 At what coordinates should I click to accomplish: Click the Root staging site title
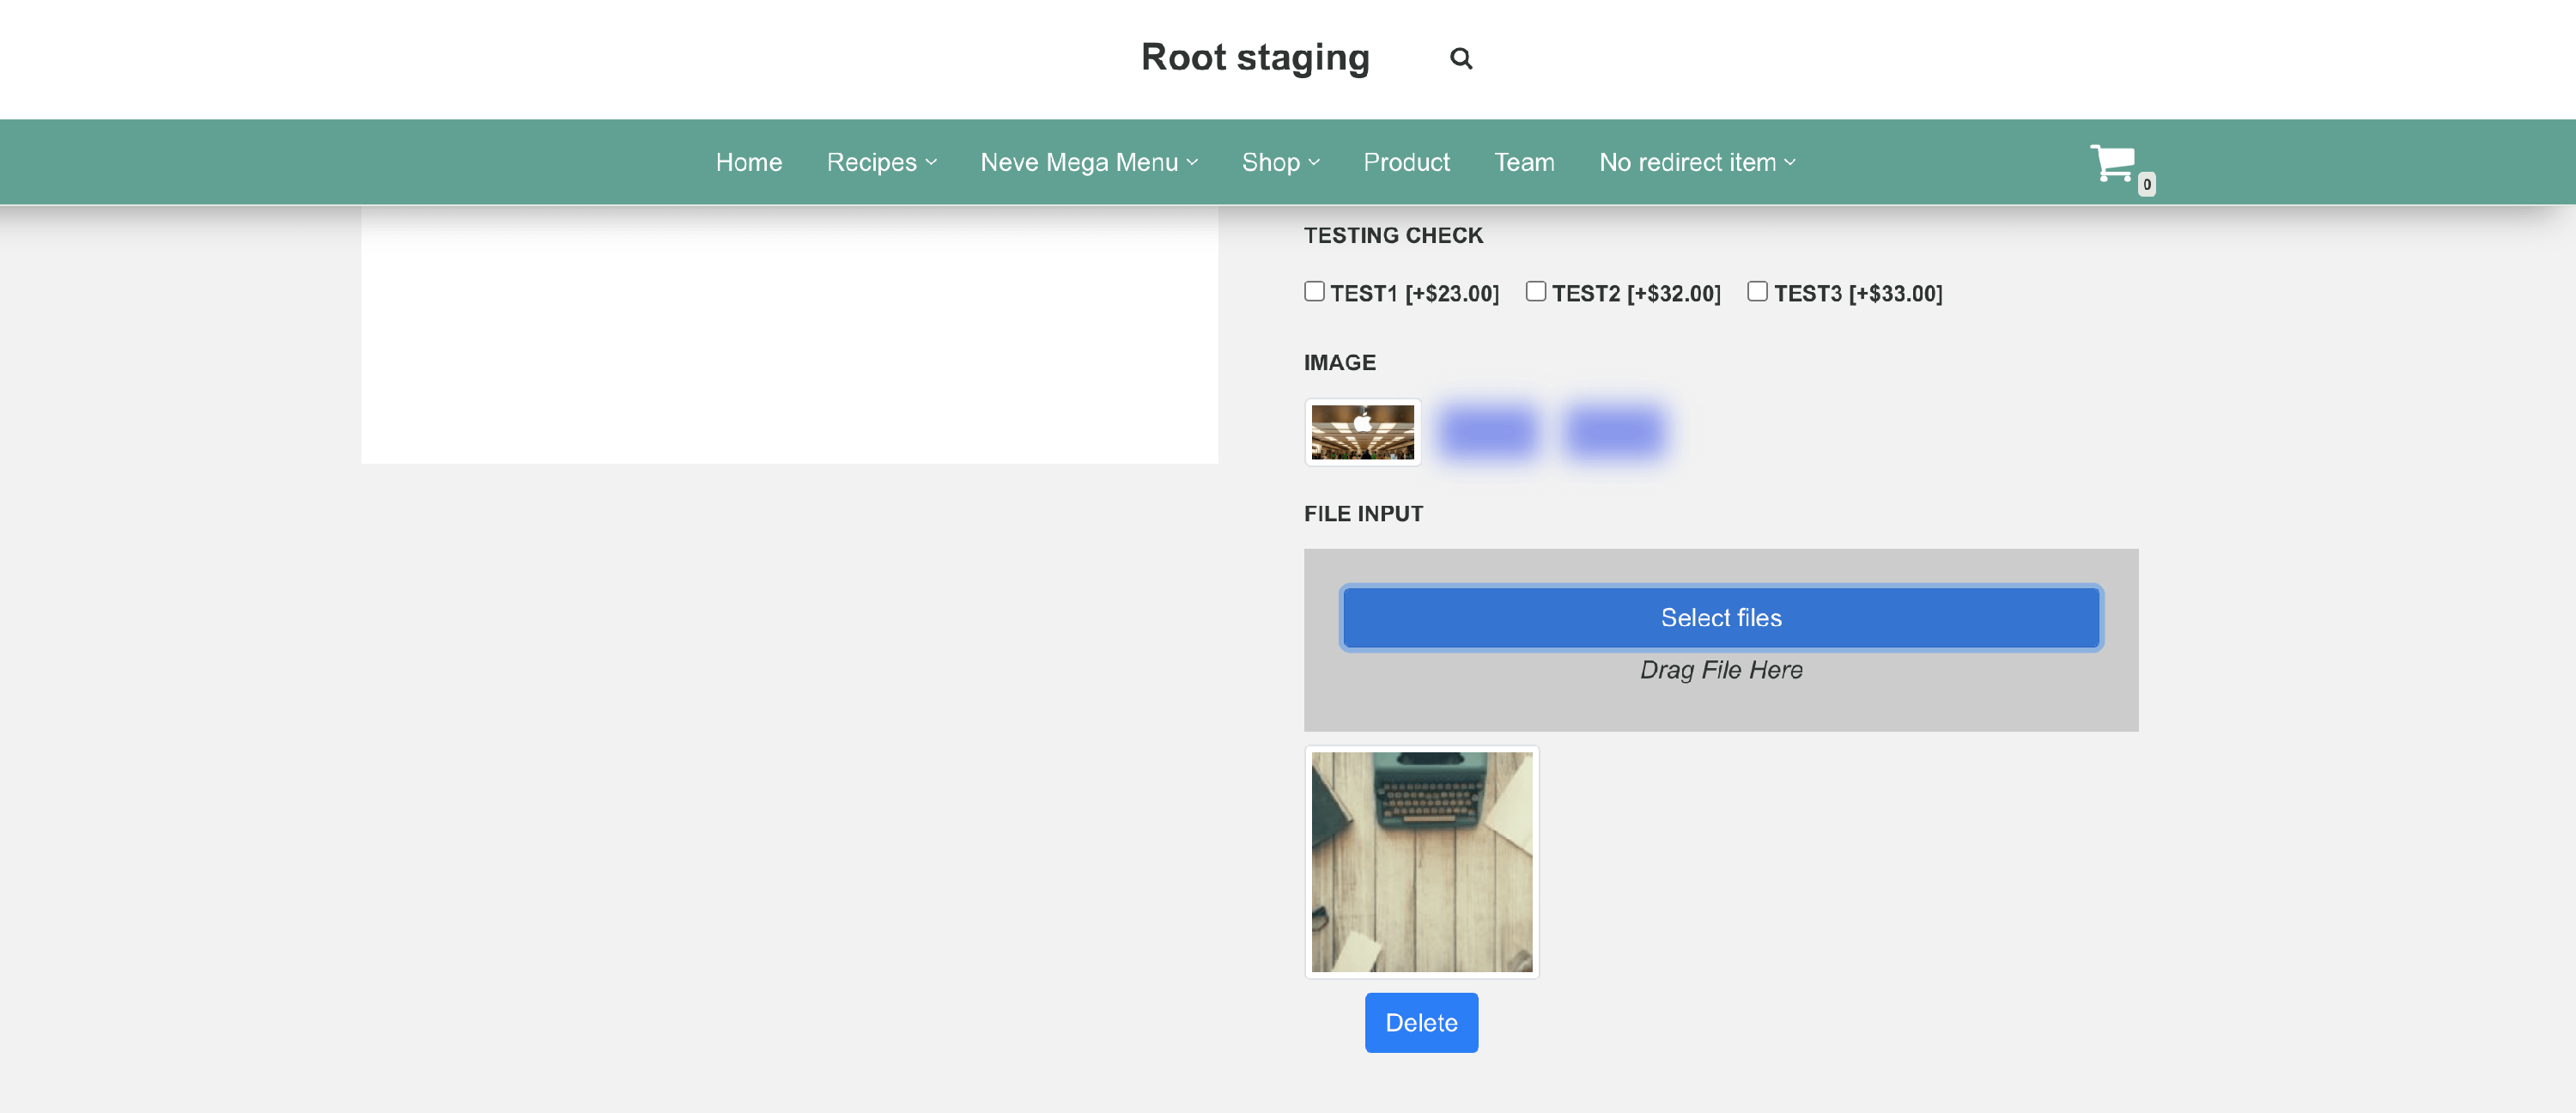click(x=1254, y=58)
